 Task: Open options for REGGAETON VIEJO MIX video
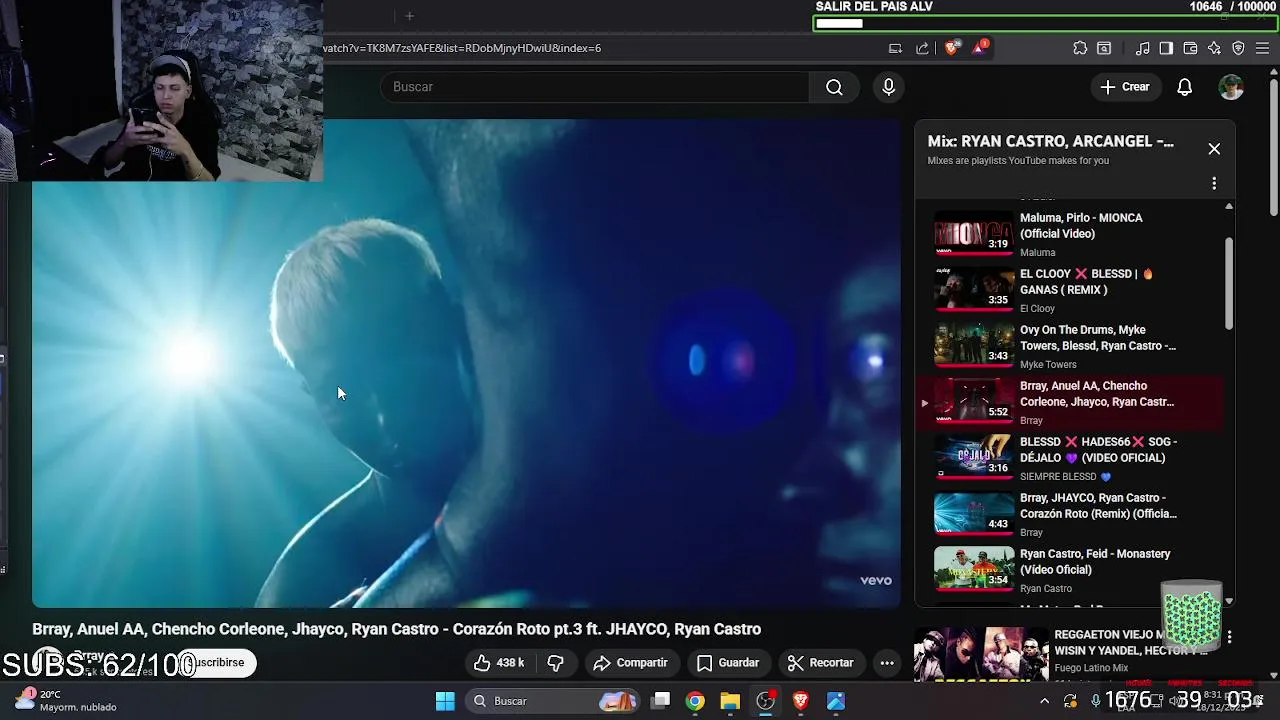(x=1229, y=637)
